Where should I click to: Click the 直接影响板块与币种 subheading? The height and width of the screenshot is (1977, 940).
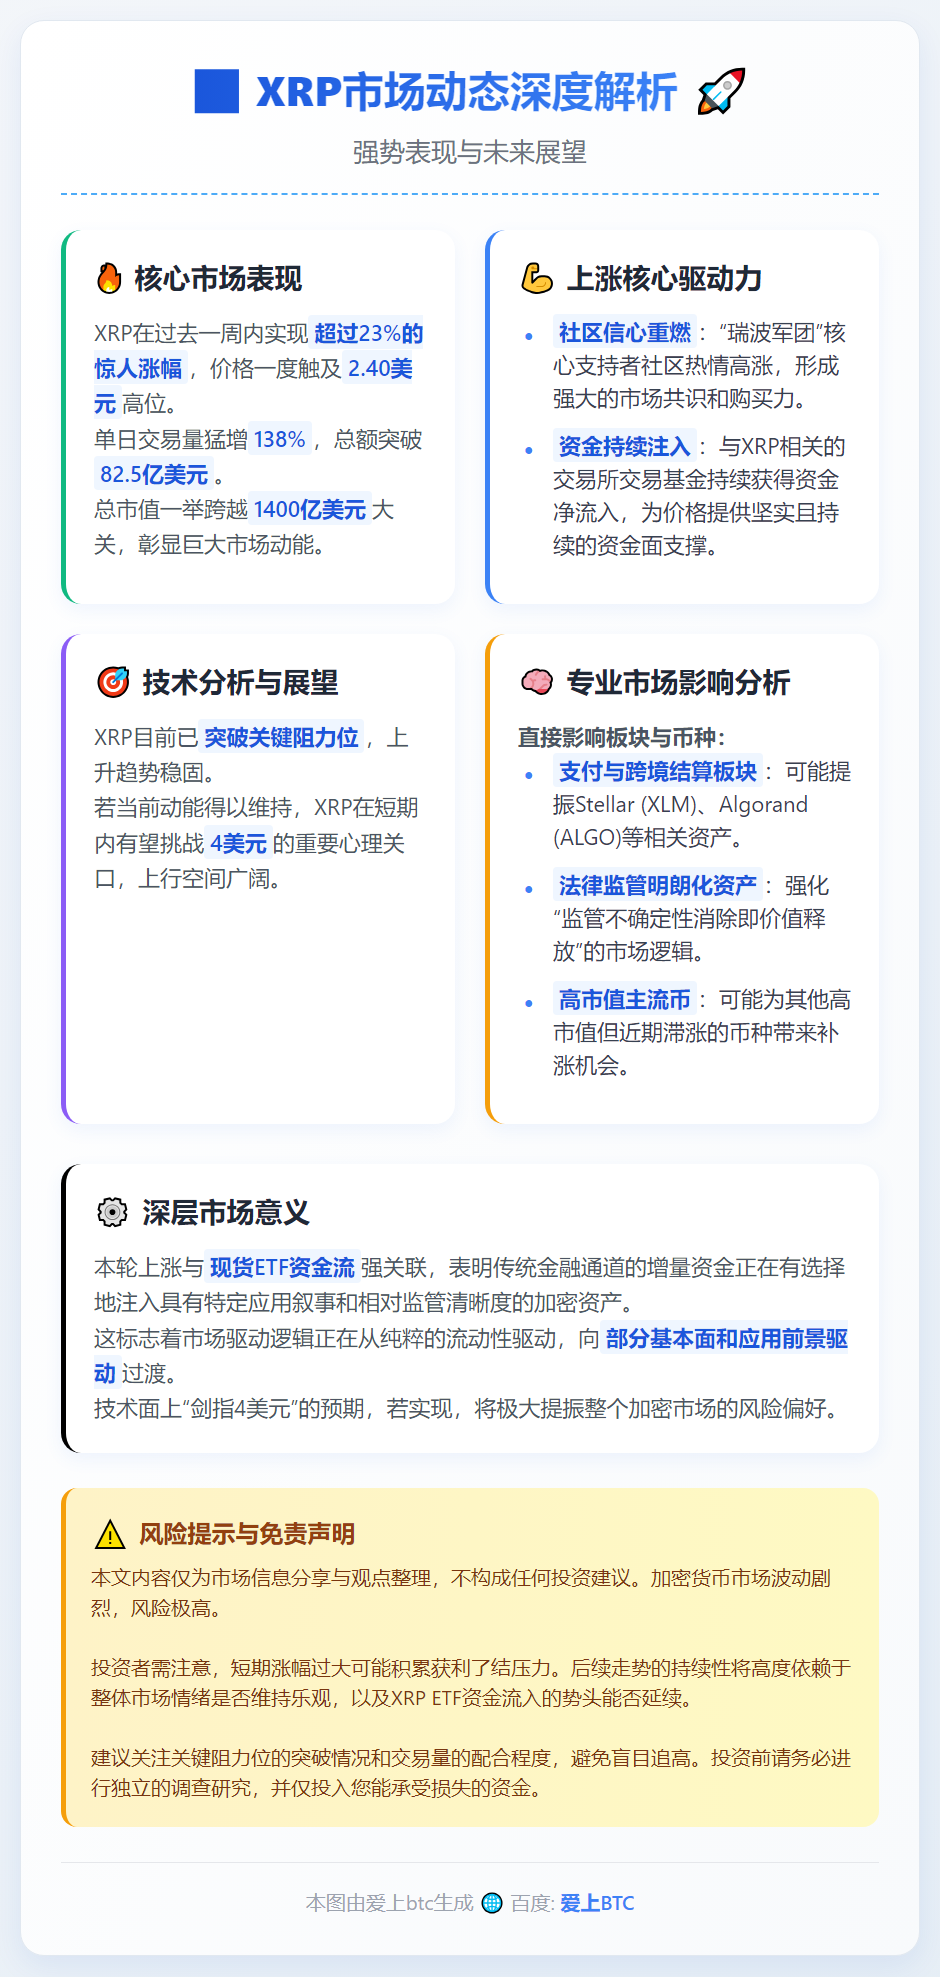coord(621,737)
